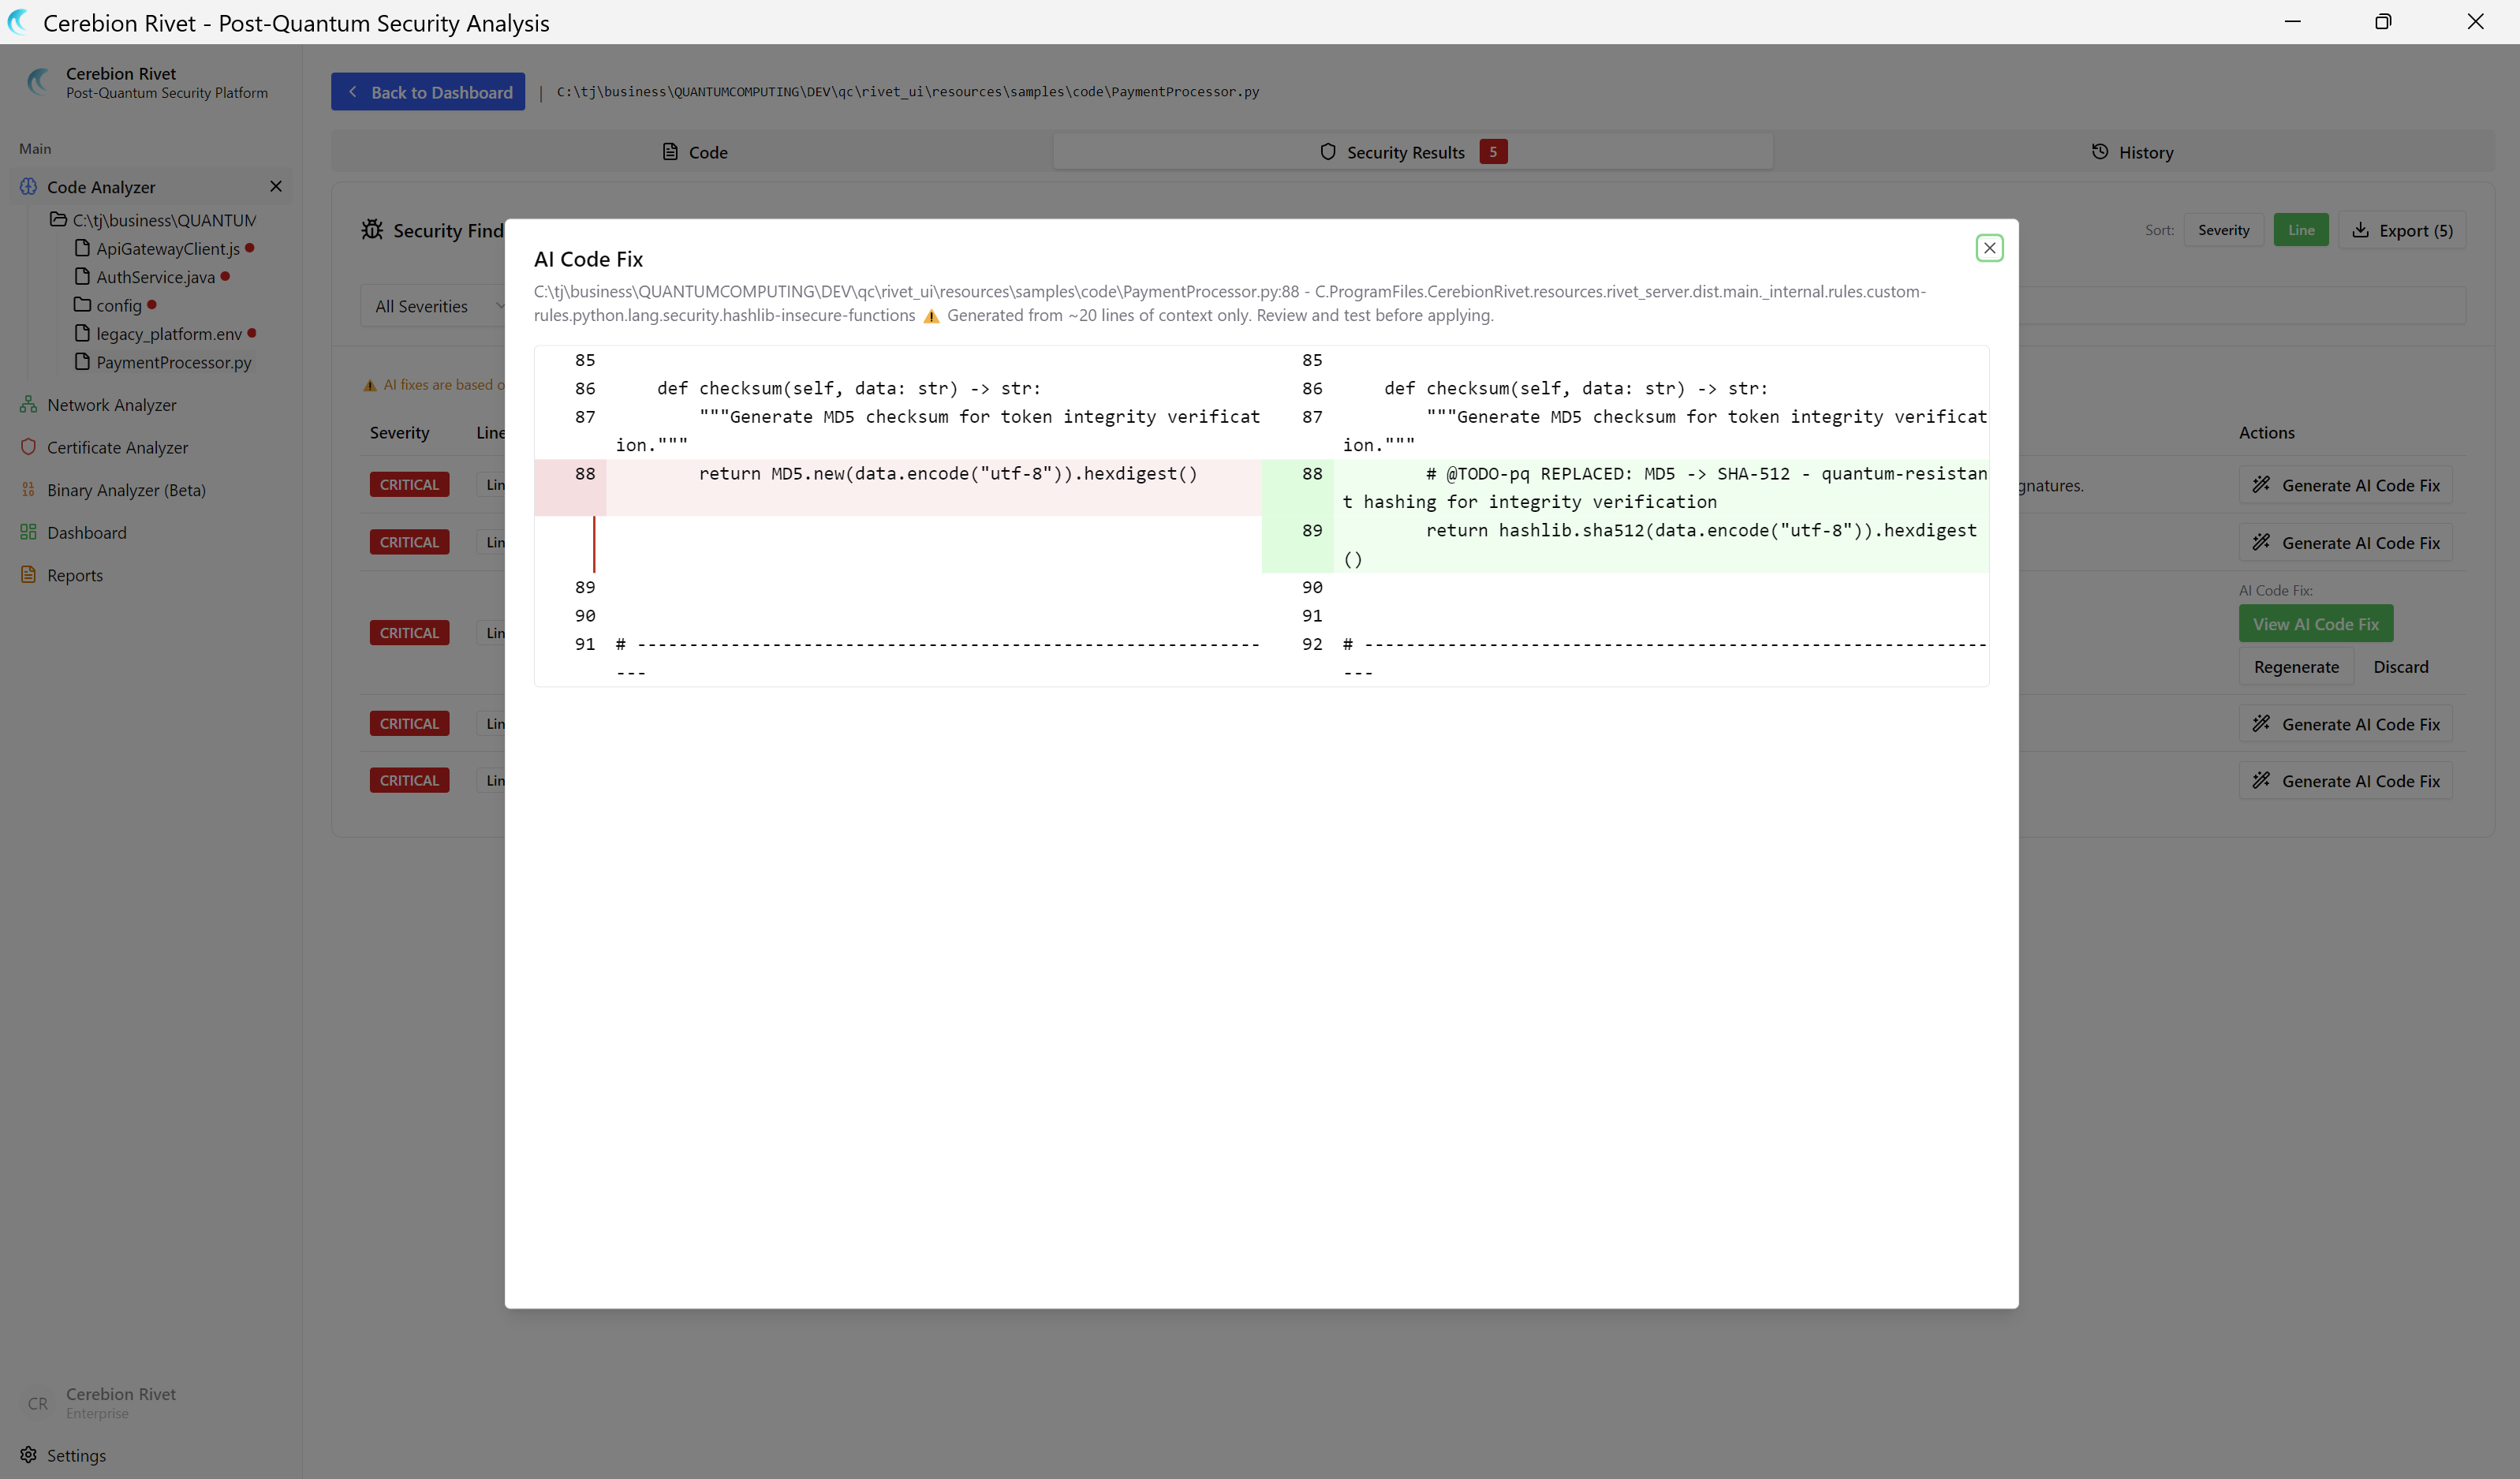Generate AI Code Fix for first finding
Viewport: 2520px width, 1479px height.
pos(2345,485)
